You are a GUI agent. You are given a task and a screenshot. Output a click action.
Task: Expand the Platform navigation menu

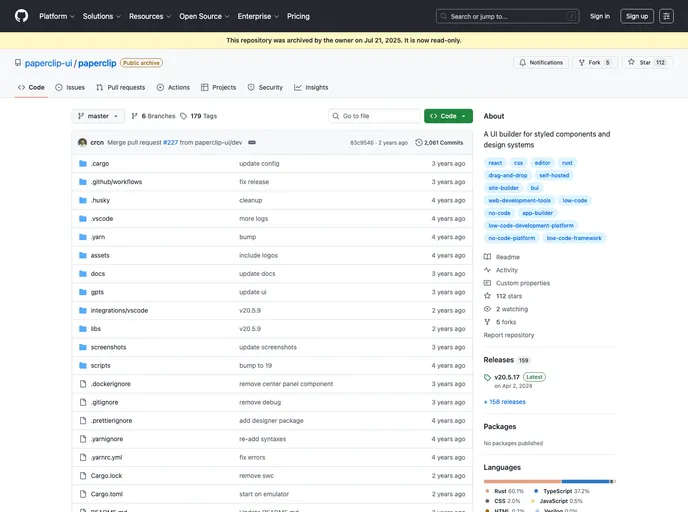[56, 16]
